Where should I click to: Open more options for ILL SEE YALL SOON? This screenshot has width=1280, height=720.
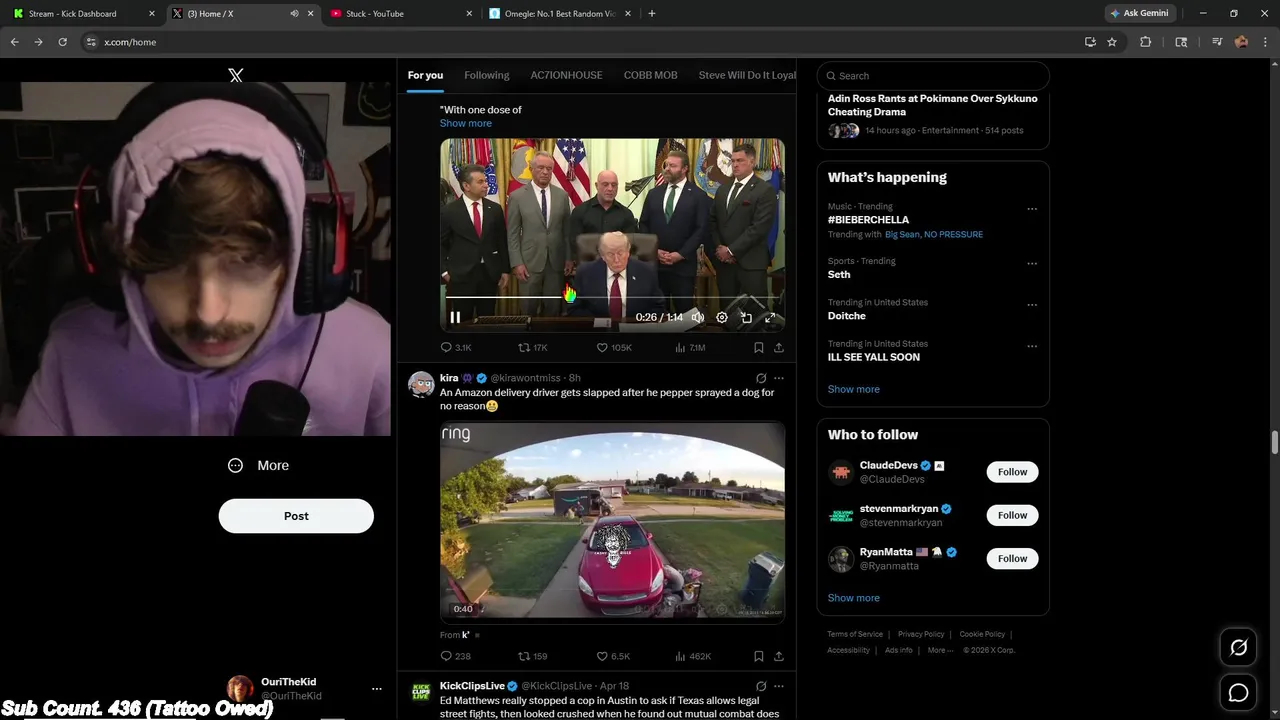click(x=1032, y=346)
